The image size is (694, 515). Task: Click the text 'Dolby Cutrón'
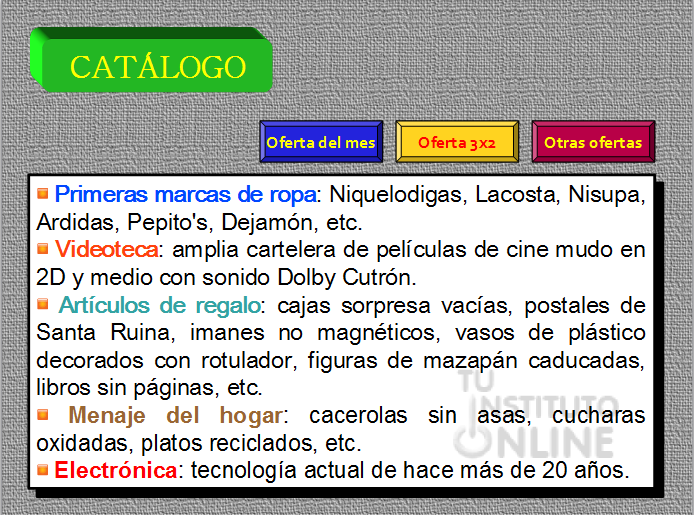(345, 278)
